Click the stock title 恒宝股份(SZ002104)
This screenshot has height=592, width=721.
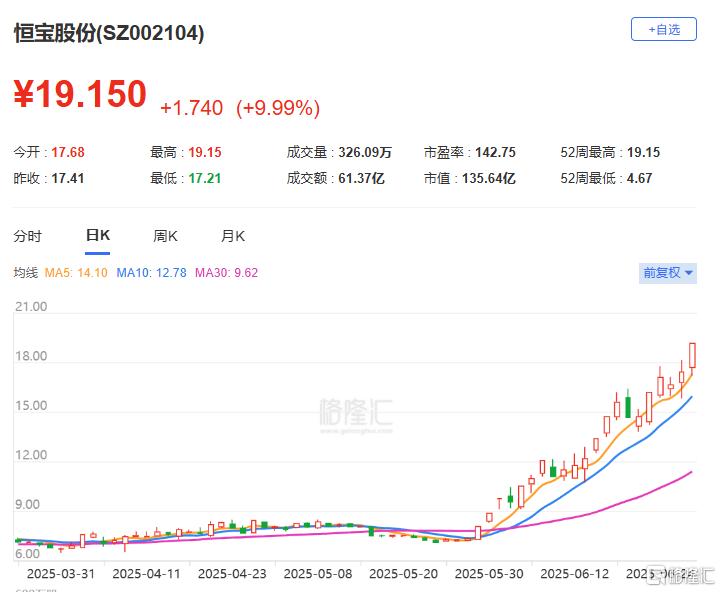(x=109, y=33)
